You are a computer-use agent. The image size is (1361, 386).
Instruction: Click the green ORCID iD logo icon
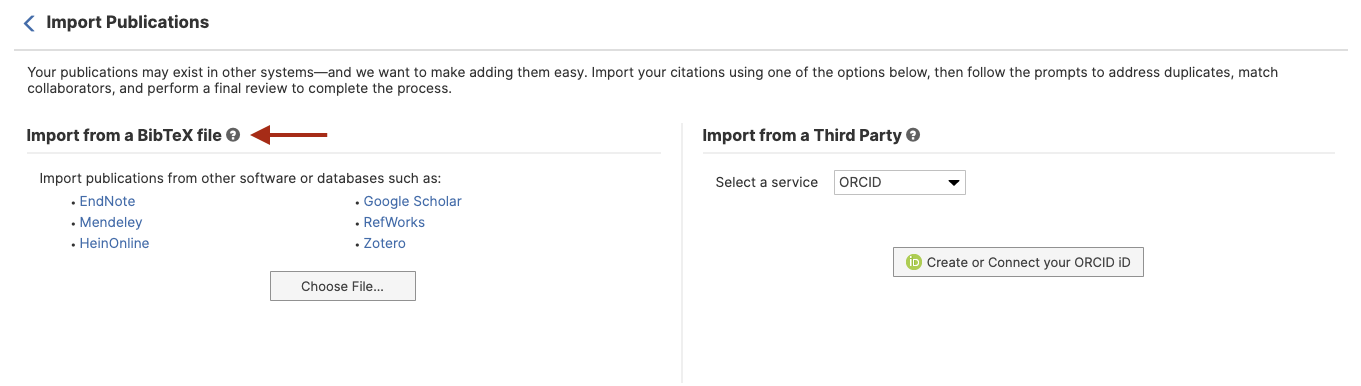[x=913, y=263]
